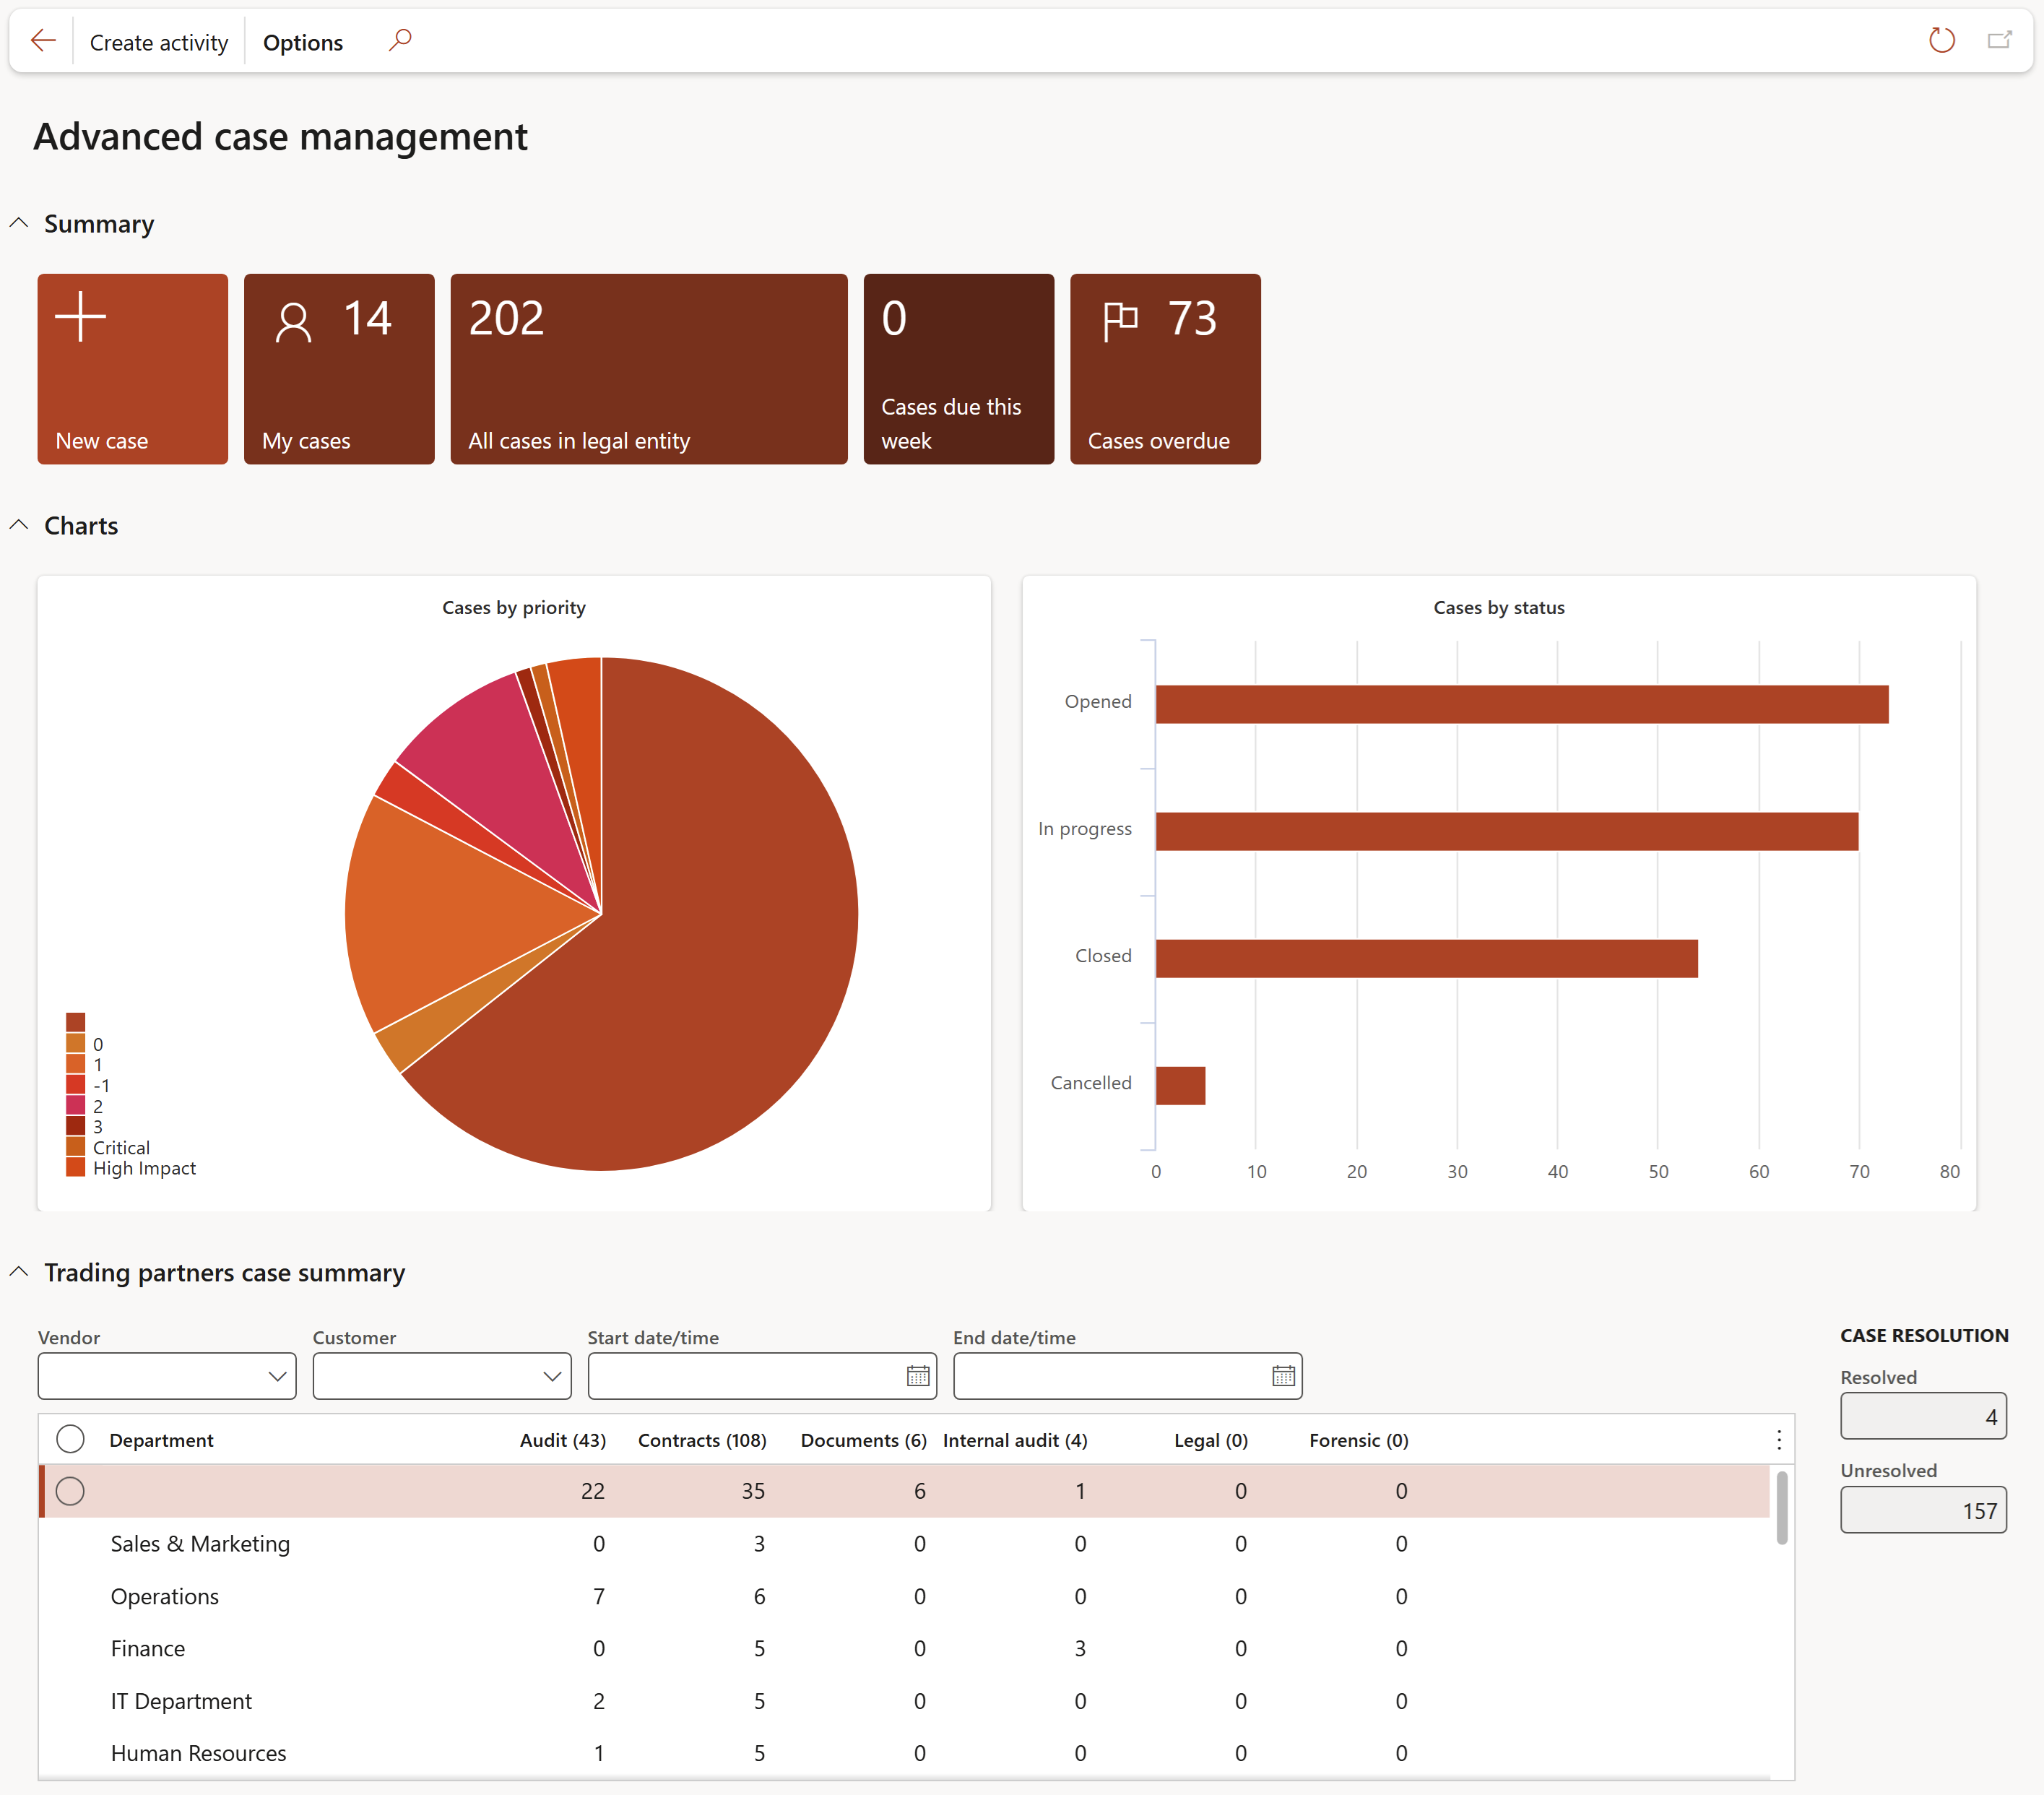2044x1795 pixels.
Task: Click Legal (0) column header
Action: pyautogui.click(x=1211, y=1440)
